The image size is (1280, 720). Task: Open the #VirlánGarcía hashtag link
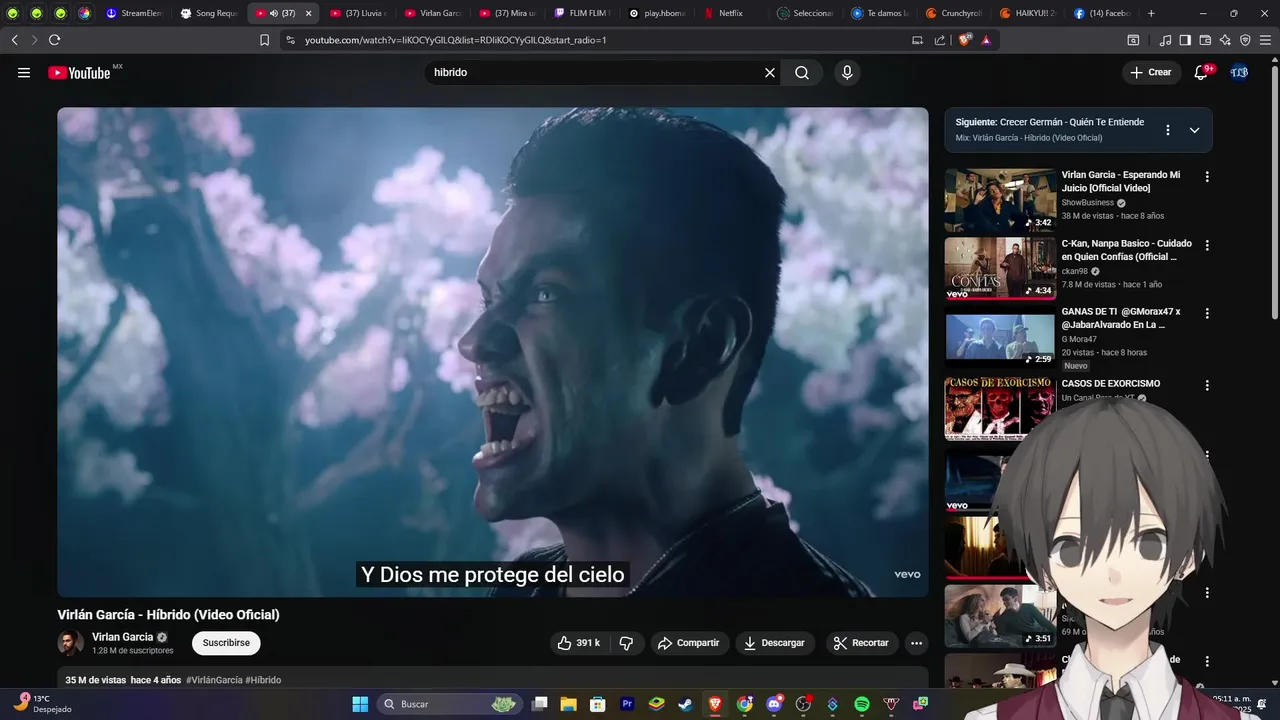[214, 680]
